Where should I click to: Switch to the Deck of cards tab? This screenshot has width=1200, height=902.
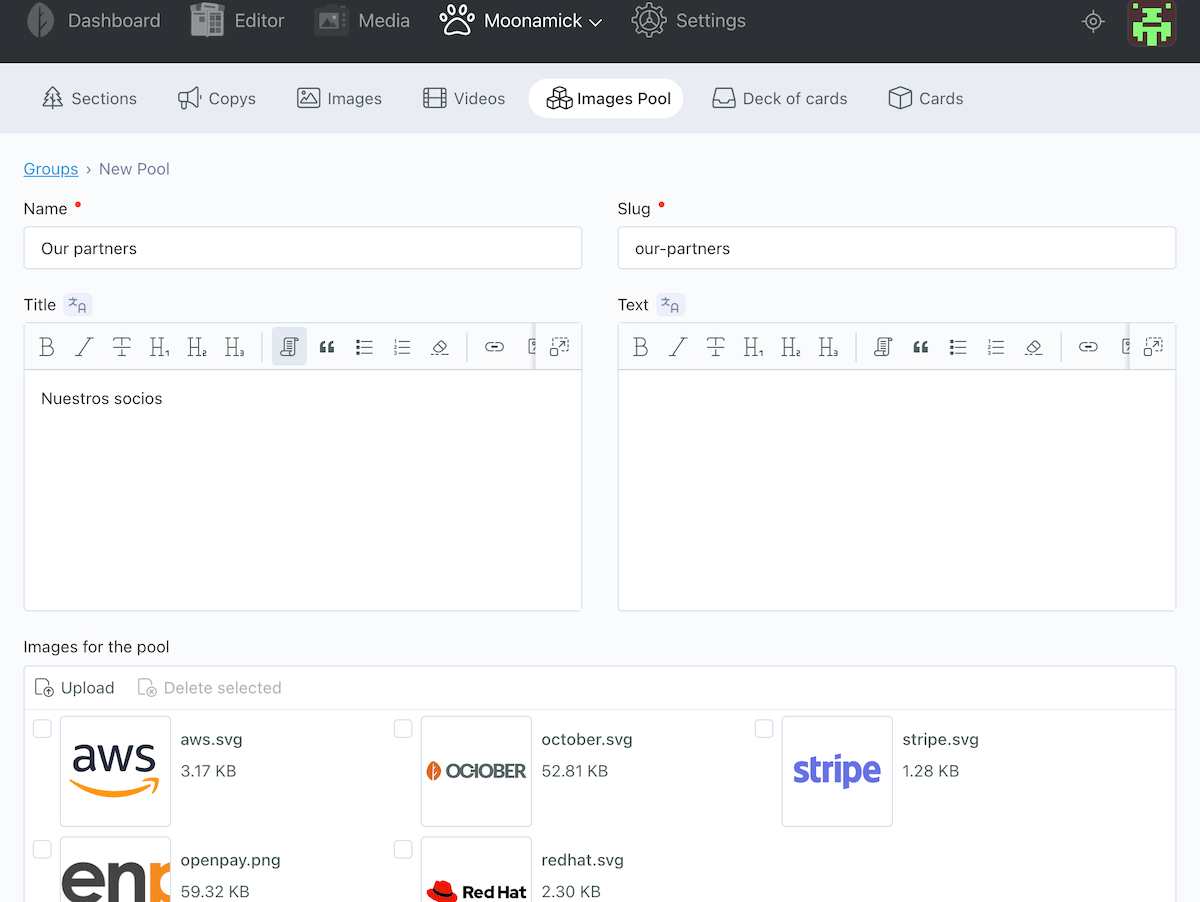coord(779,99)
